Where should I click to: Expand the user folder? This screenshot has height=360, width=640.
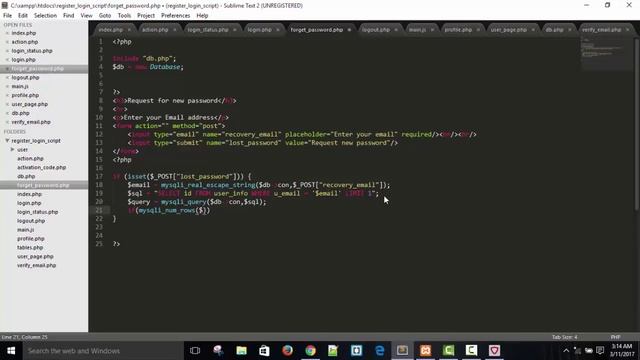(12, 150)
